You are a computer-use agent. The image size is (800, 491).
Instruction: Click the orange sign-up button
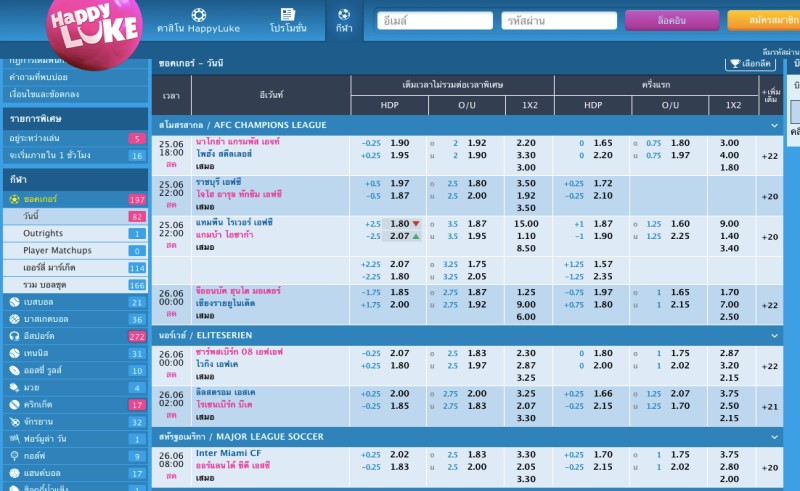764,20
